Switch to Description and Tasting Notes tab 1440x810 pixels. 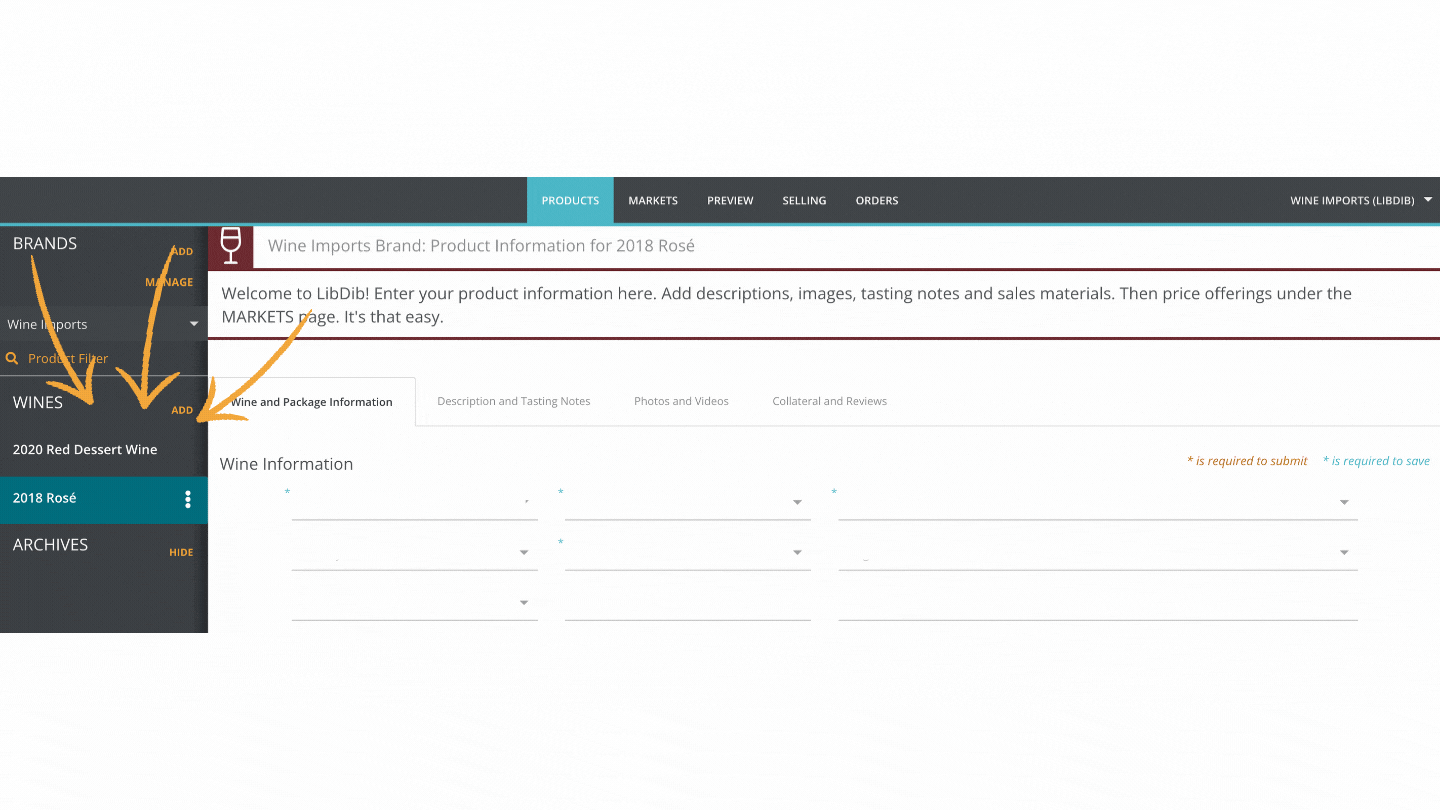513,400
